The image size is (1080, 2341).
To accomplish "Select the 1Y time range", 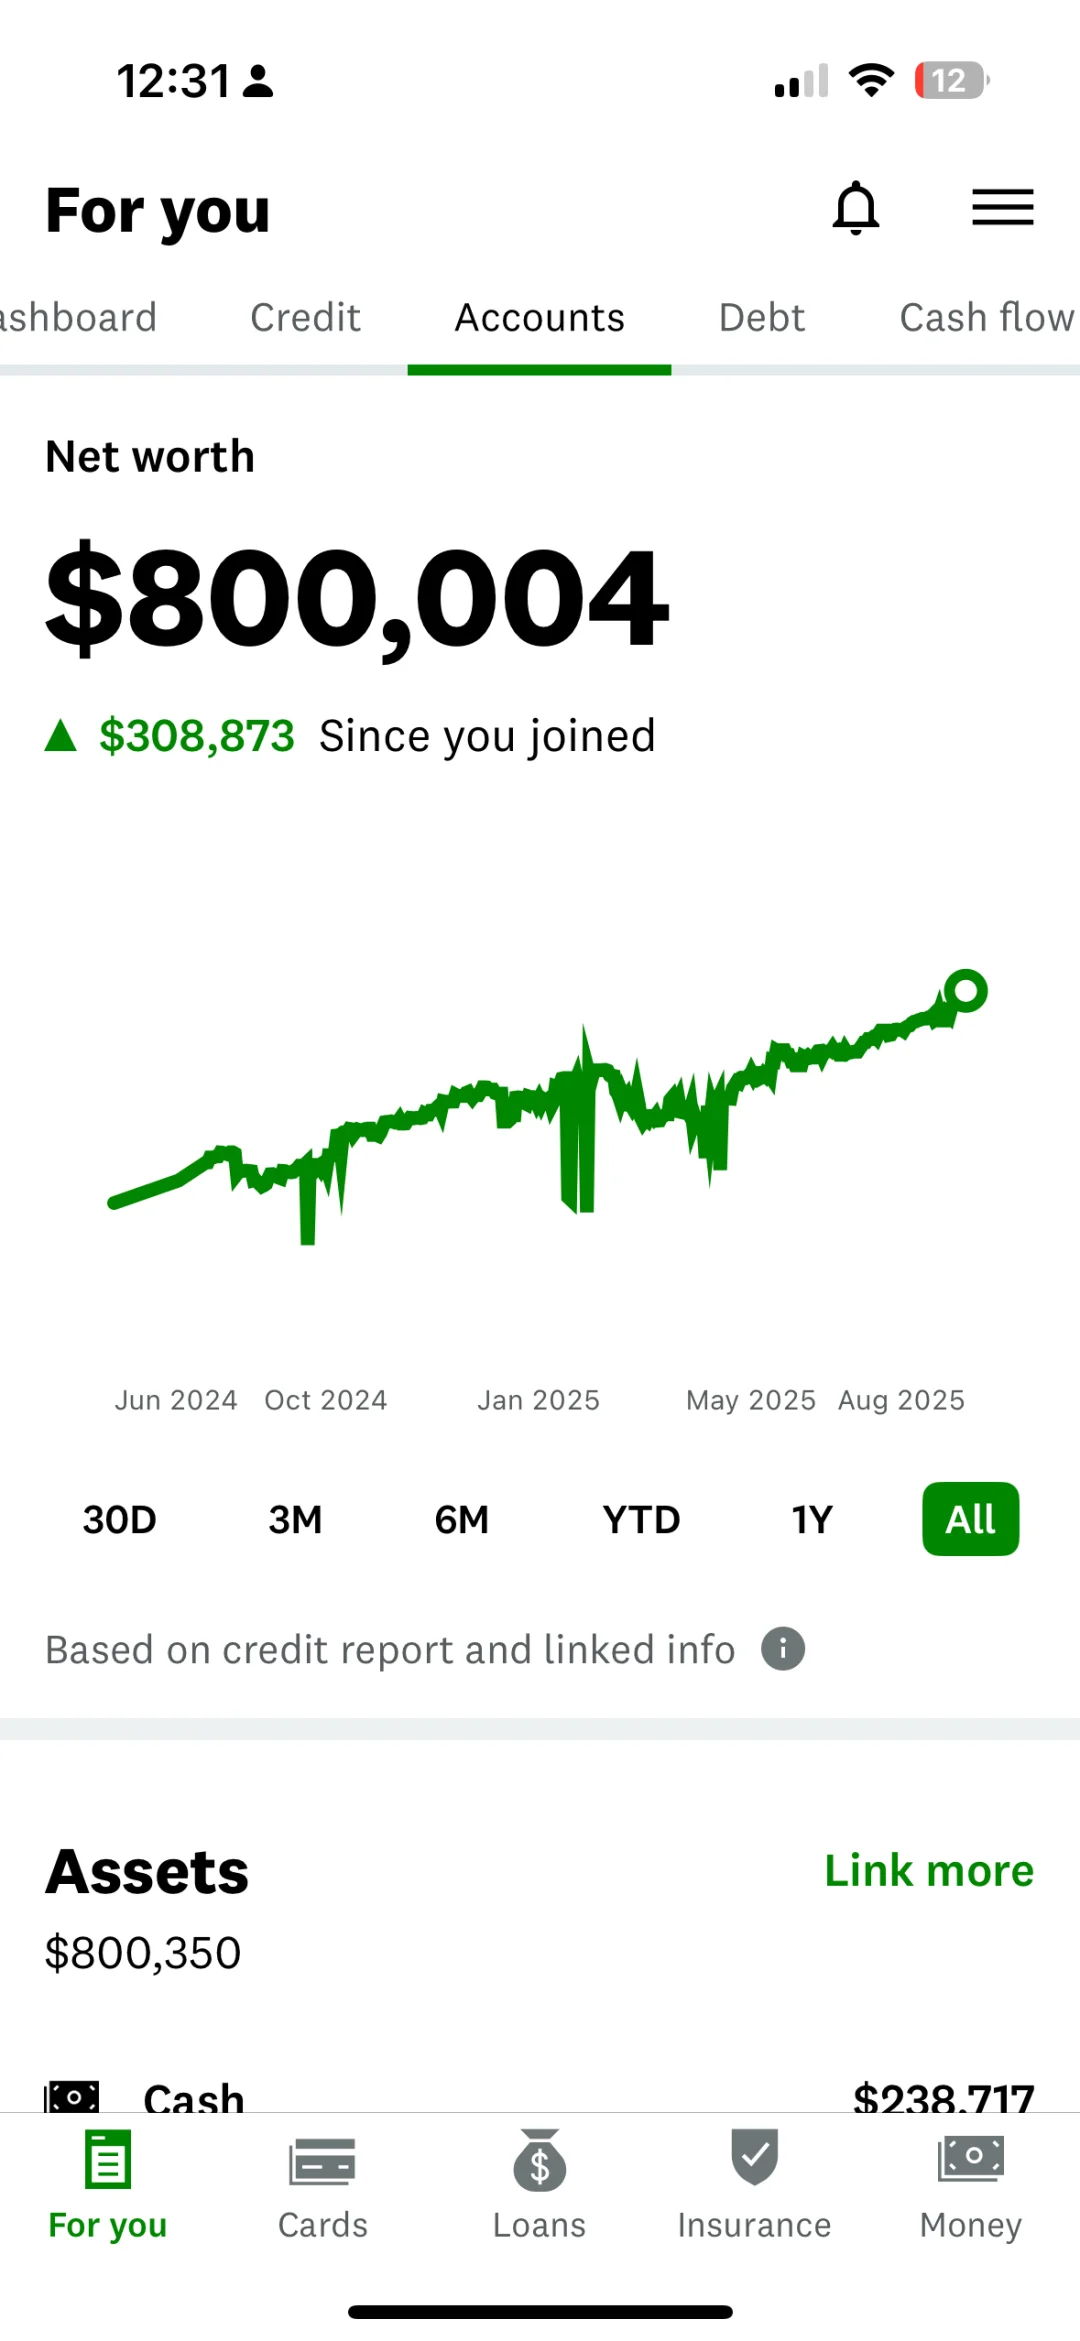I will (812, 1520).
